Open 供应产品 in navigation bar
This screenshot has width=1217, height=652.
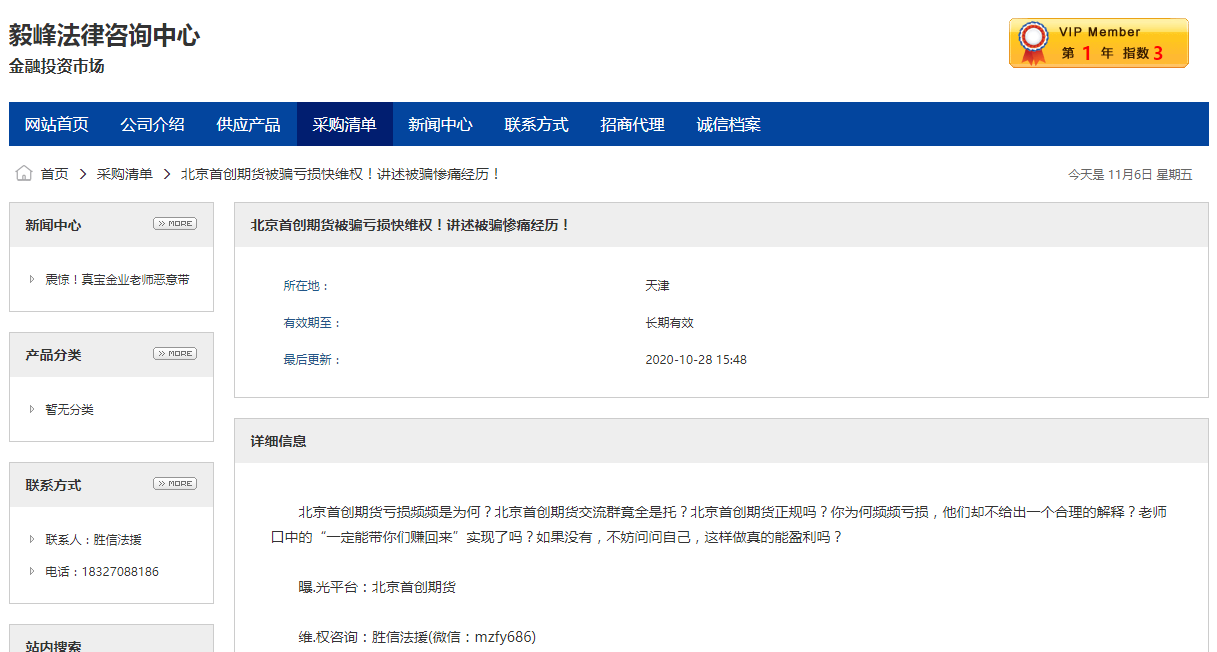pyautogui.click(x=249, y=124)
